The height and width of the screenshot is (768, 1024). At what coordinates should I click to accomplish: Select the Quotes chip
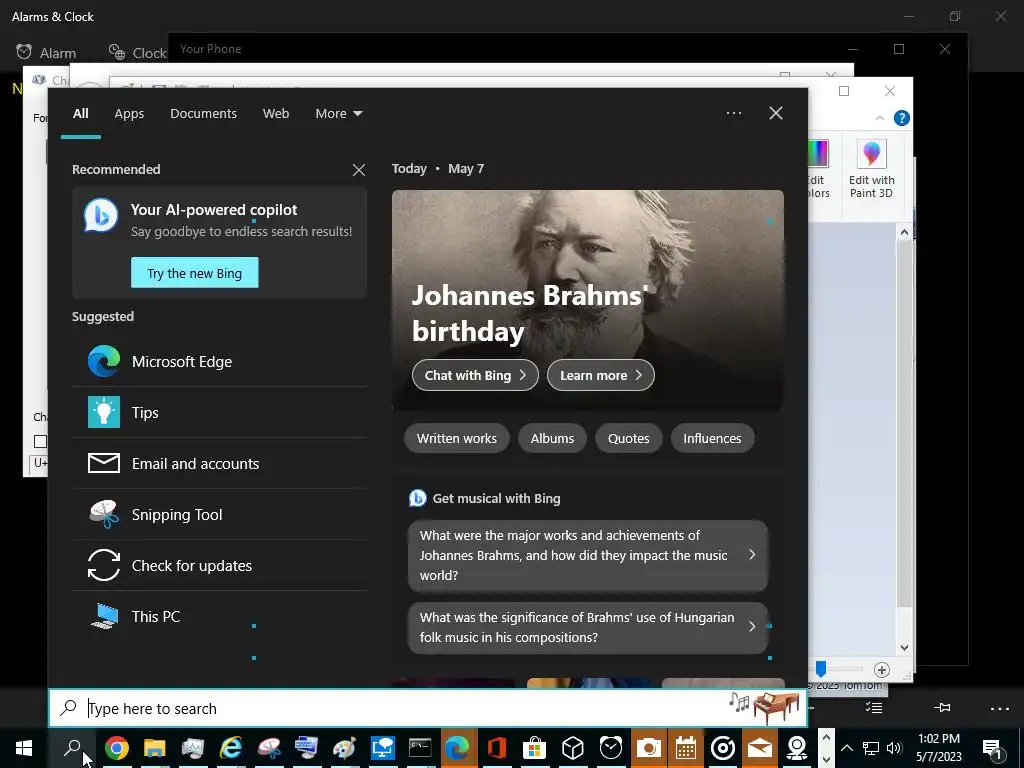[x=628, y=438]
